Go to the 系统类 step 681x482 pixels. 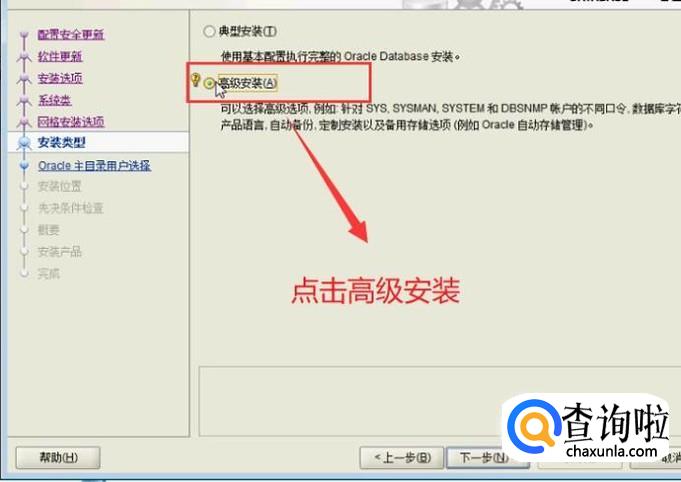click(x=54, y=100)
